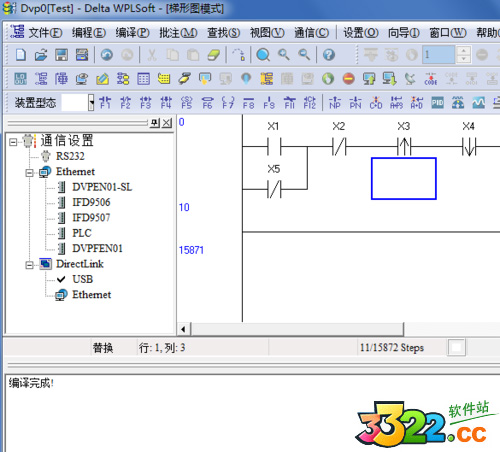Select the checked USB connection

coord(83,279)
